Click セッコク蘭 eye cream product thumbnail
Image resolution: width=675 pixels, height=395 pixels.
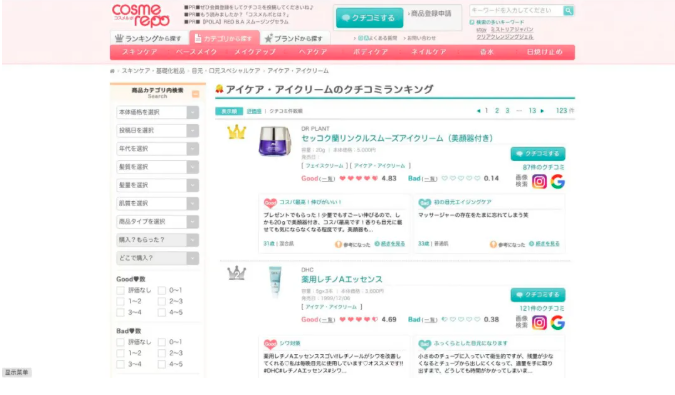click(x=275, y=141)
